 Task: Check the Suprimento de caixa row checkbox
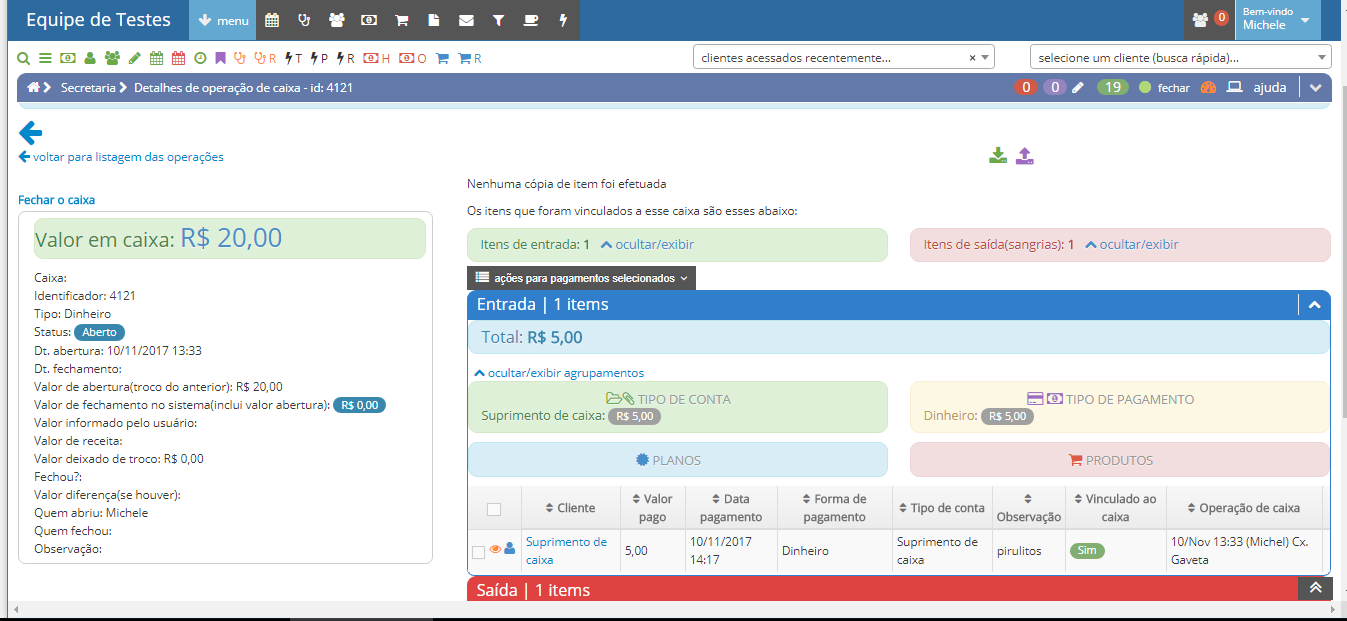pyautogui.click(x=478, y=551)
